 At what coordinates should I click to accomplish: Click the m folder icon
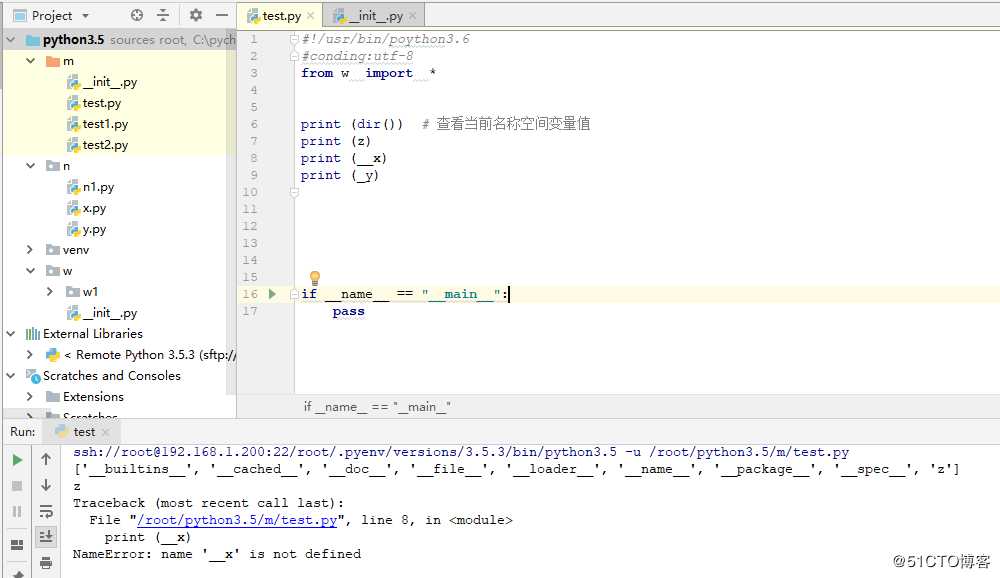click(53, 61)
